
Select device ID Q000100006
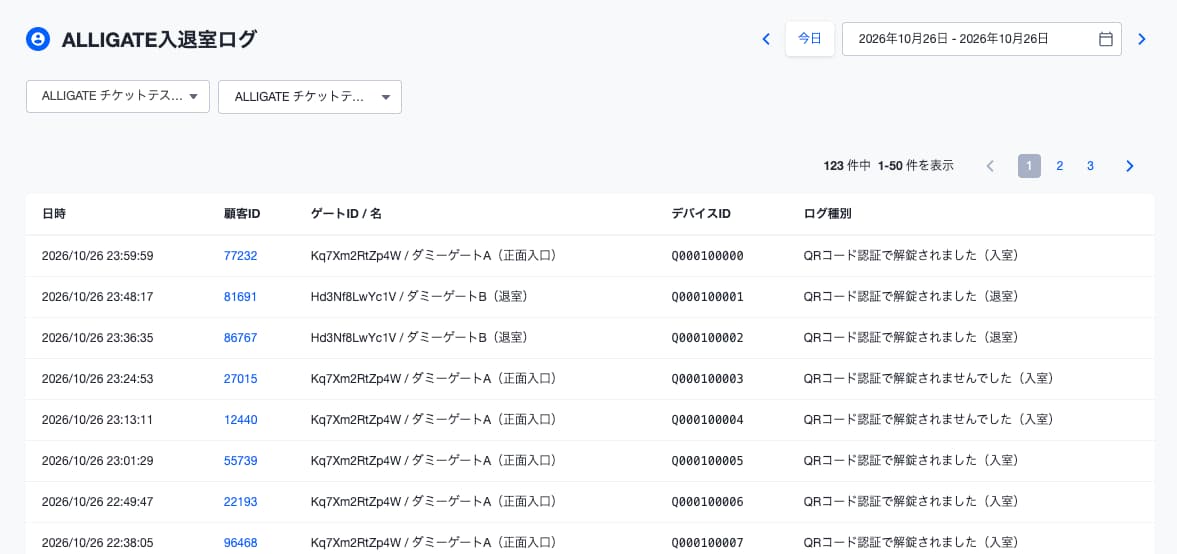[x=707, y=501]
